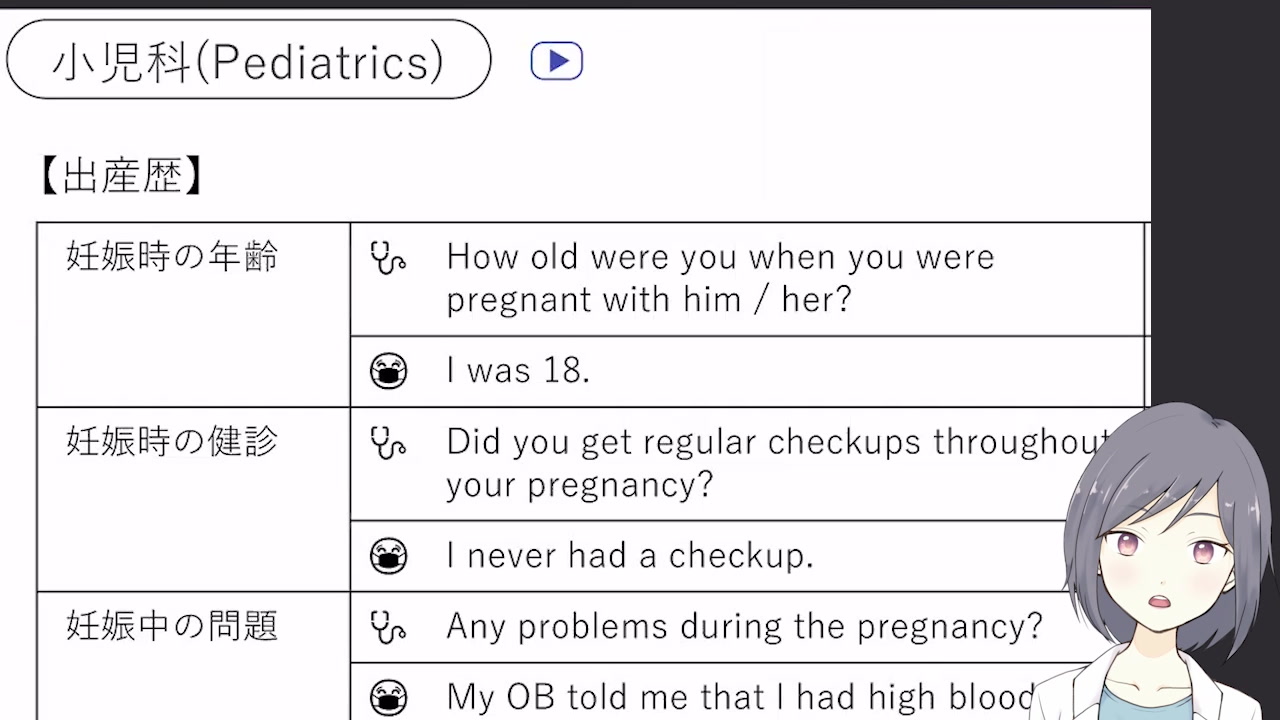Click "Any problems during the pregnancy?" question text

pyautogui.click(x=744, y=627)
